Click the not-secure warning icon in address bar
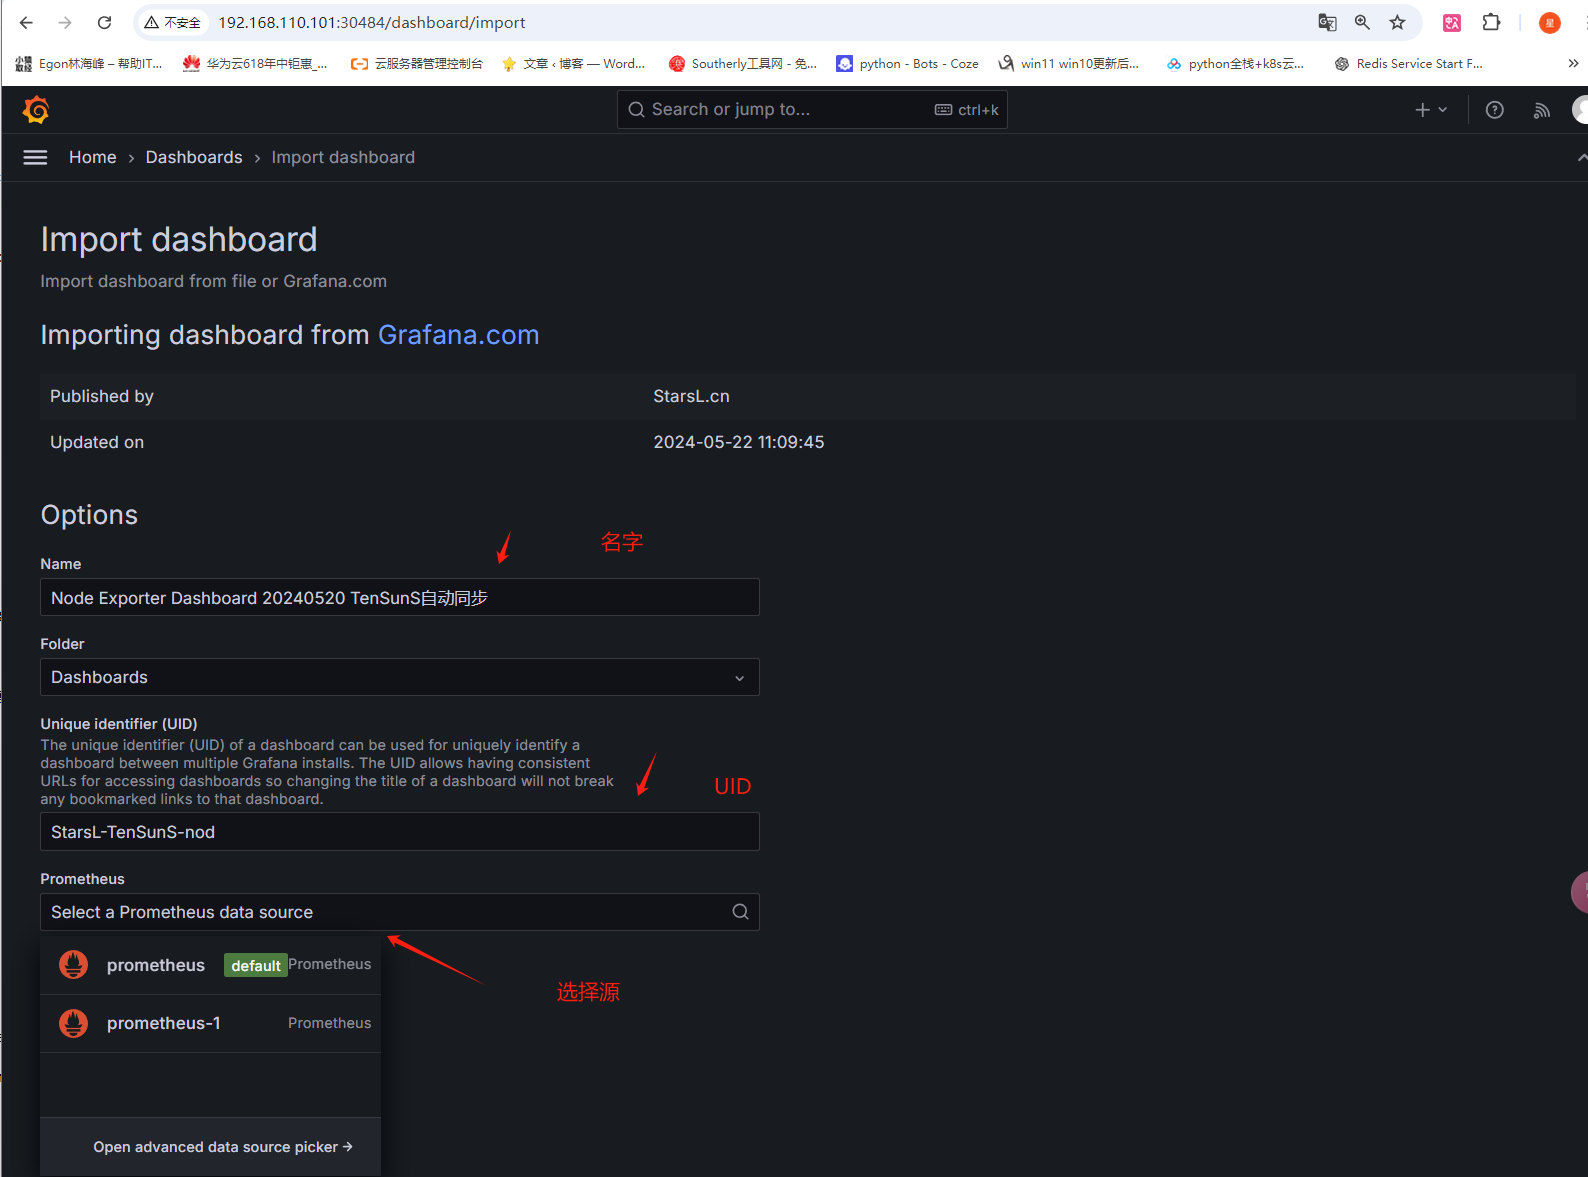The height and width of the screenshot is (1177, 1588). point(152,22)
